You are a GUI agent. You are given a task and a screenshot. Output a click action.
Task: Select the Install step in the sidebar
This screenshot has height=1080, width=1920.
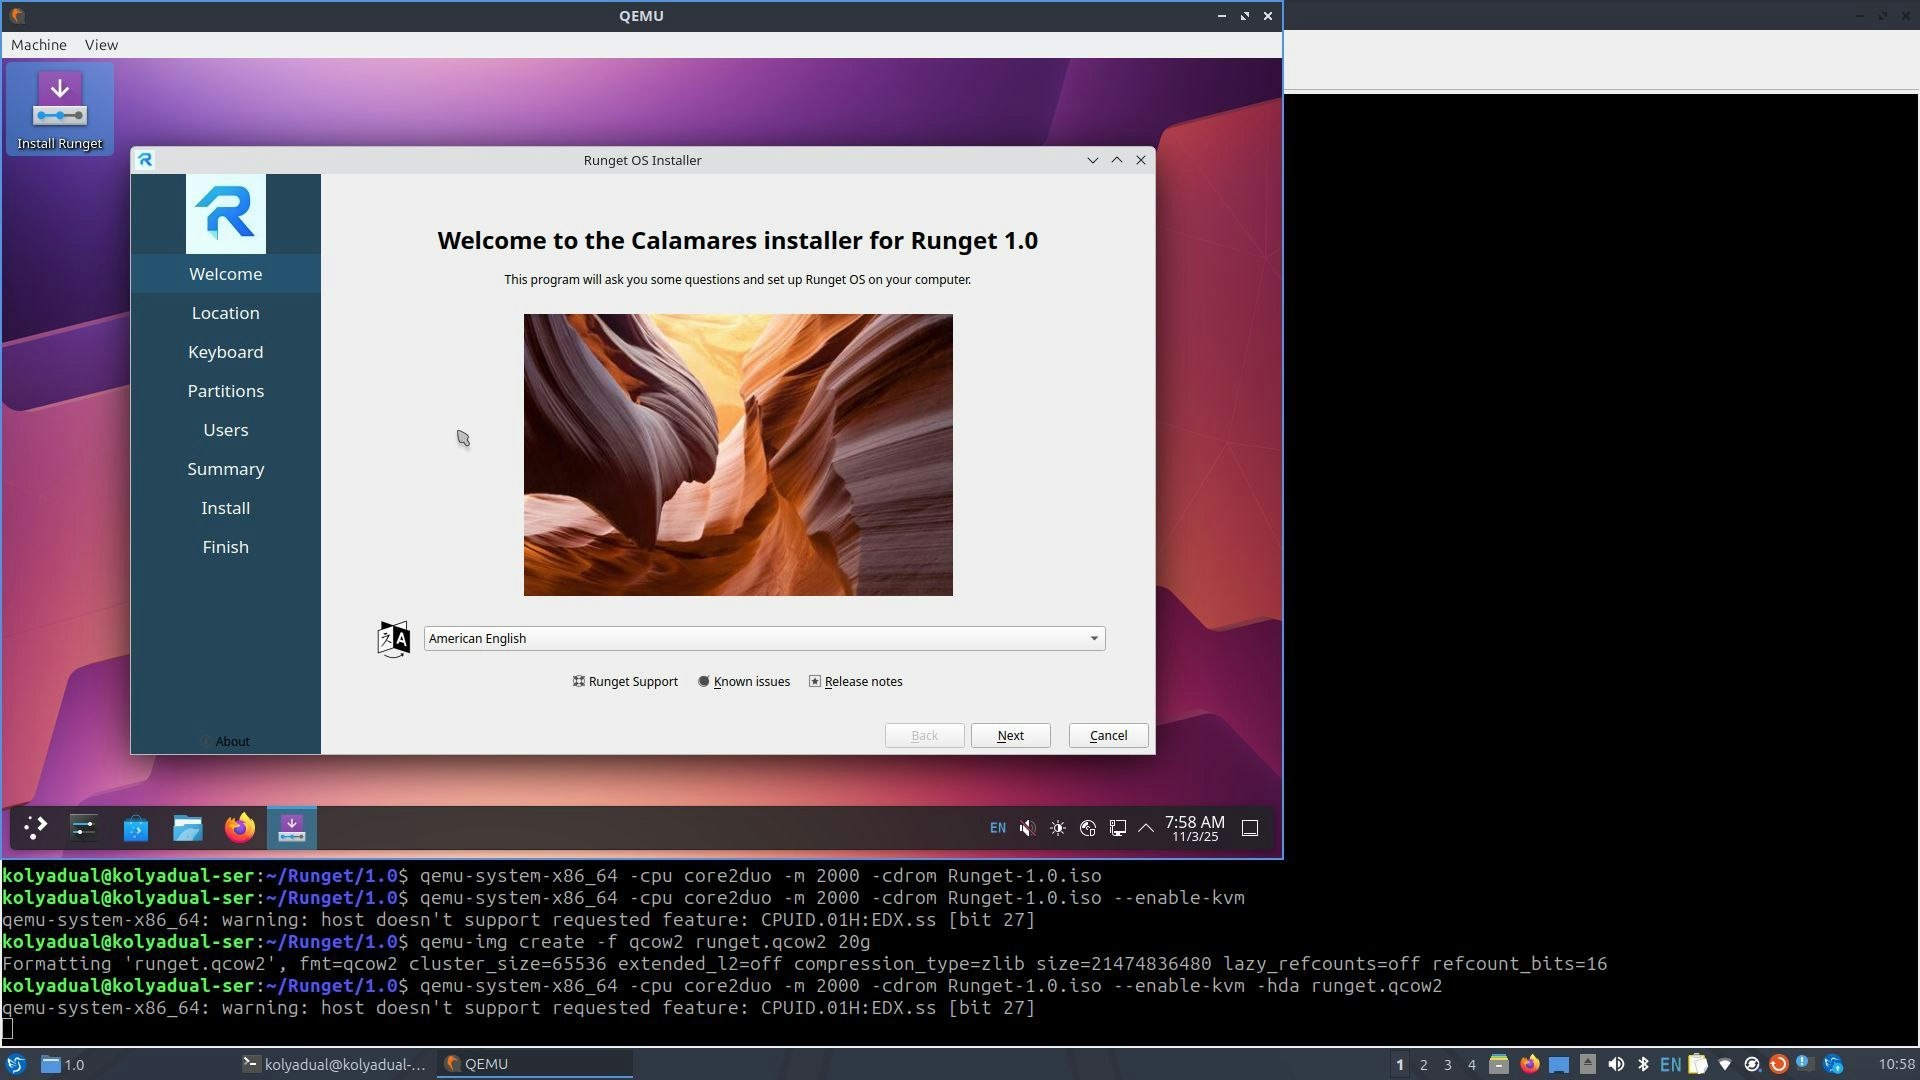(226, 508)
